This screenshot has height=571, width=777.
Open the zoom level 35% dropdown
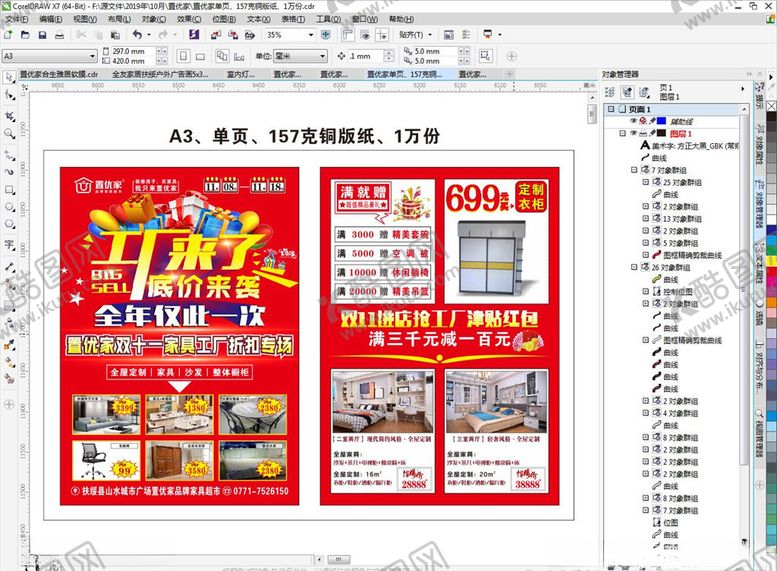311,35
